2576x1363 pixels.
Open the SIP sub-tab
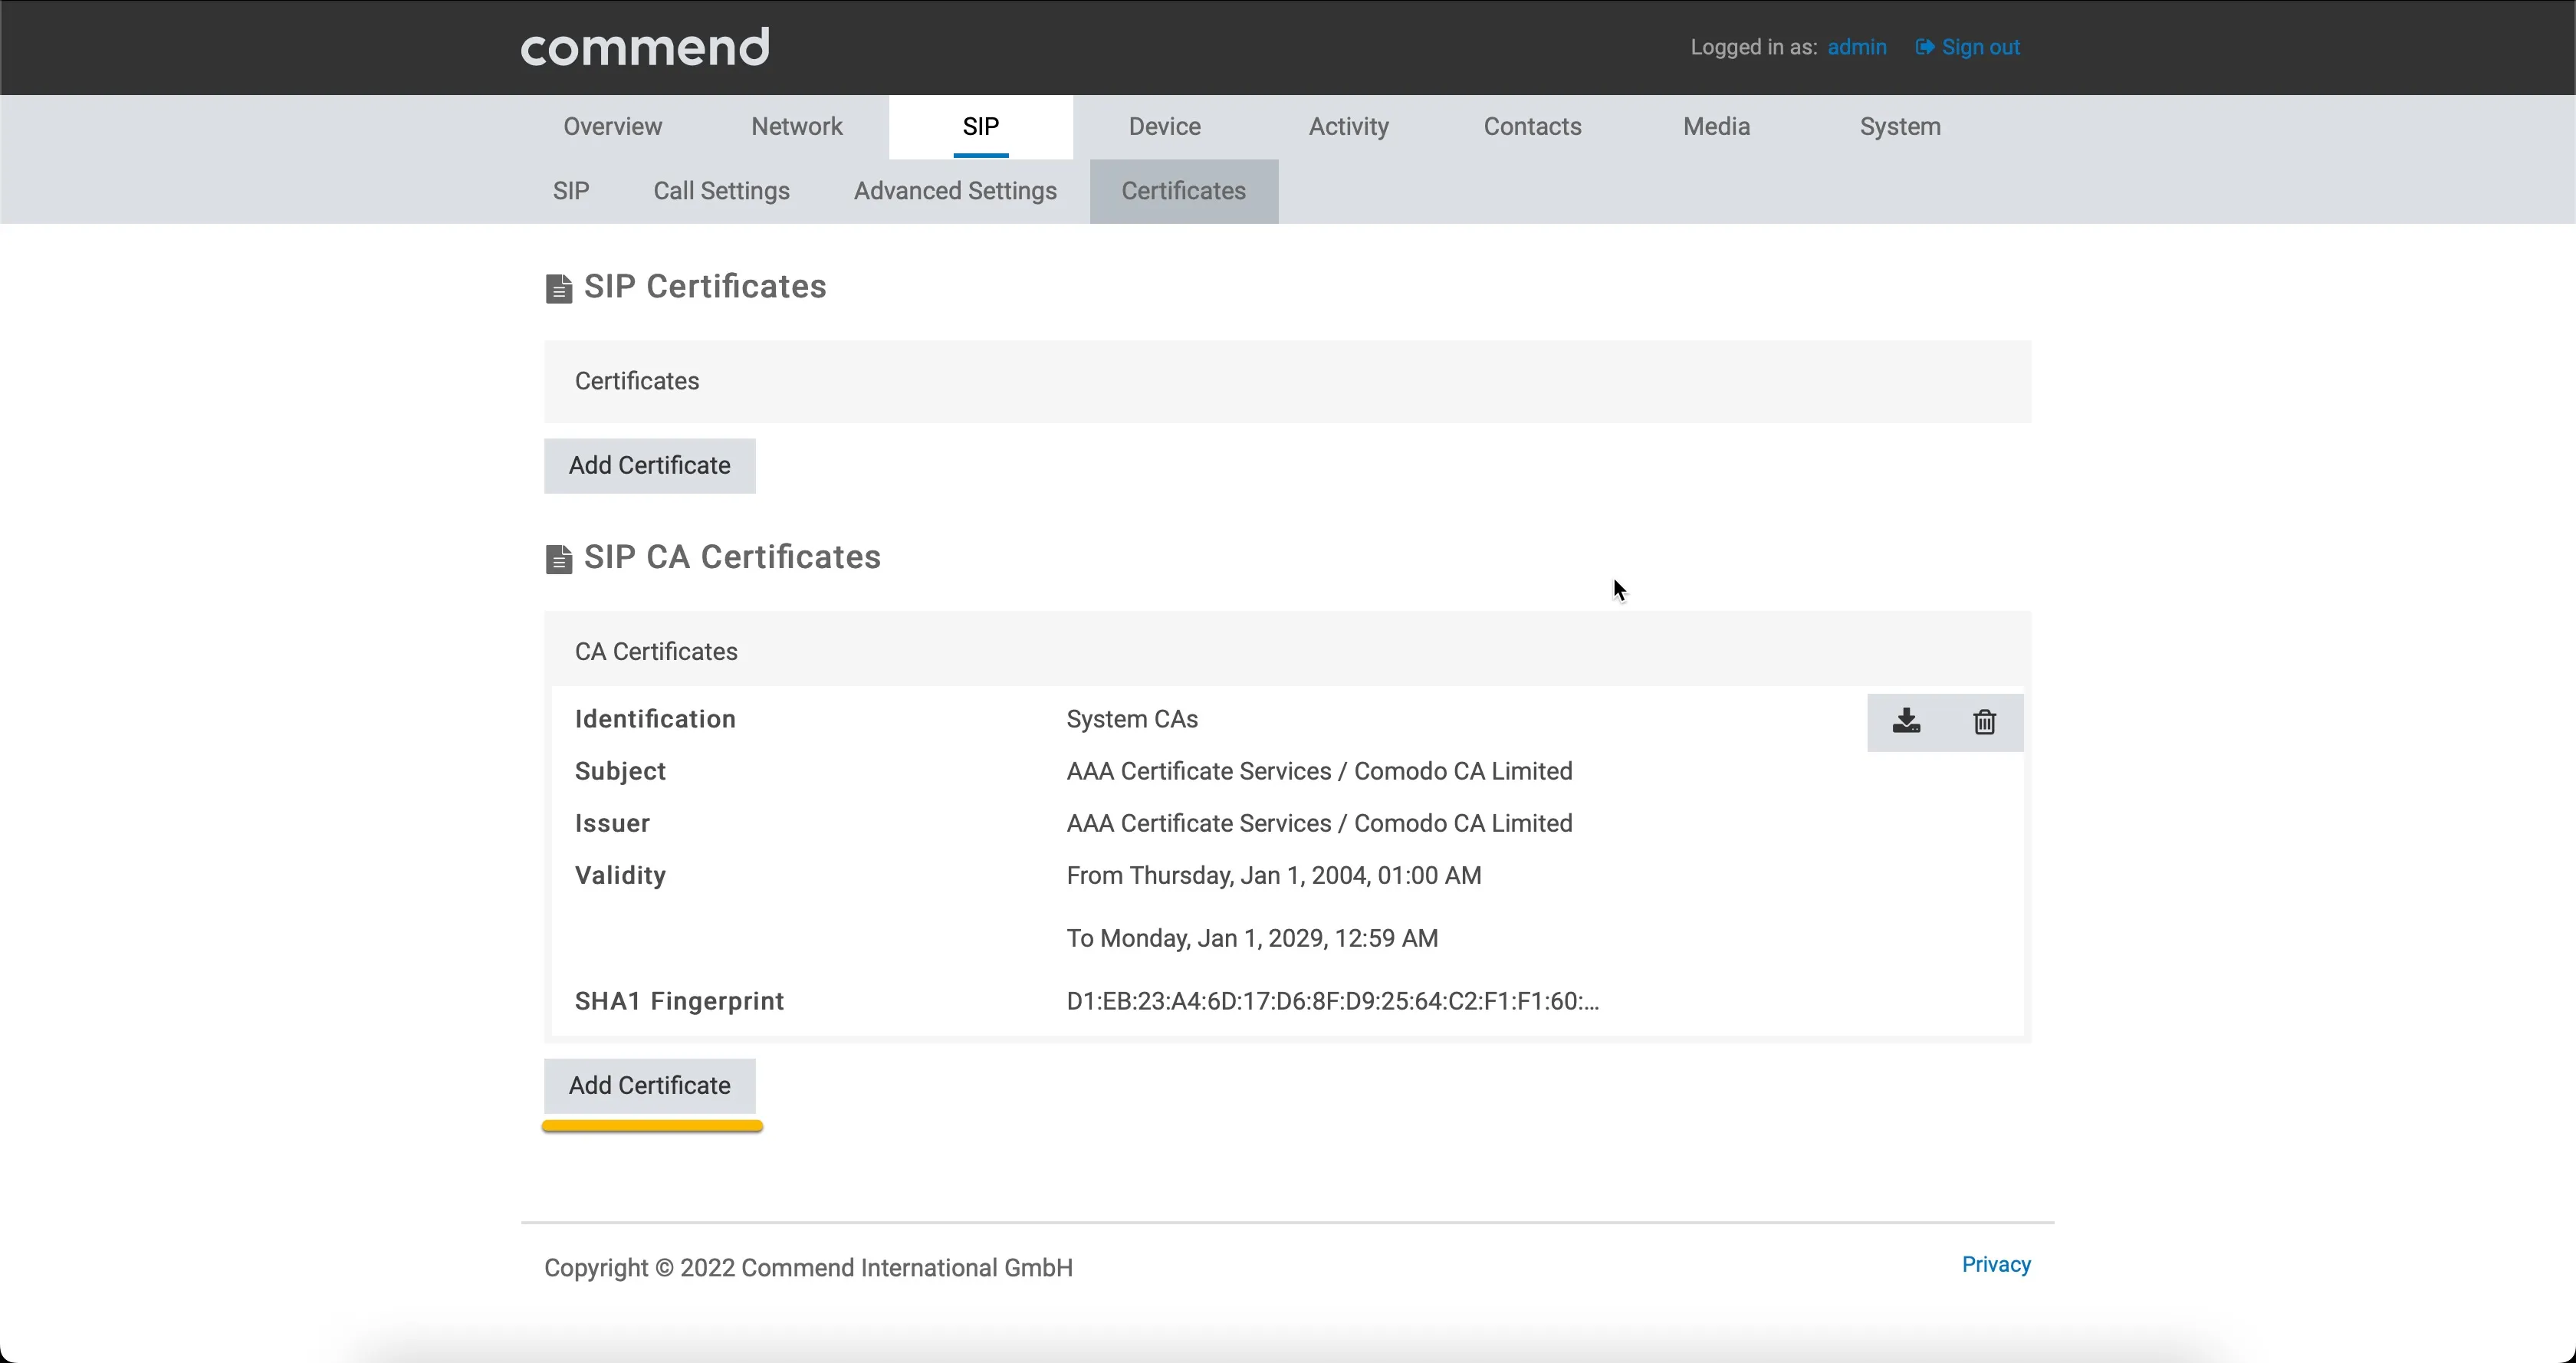click(x=571, y=191)
